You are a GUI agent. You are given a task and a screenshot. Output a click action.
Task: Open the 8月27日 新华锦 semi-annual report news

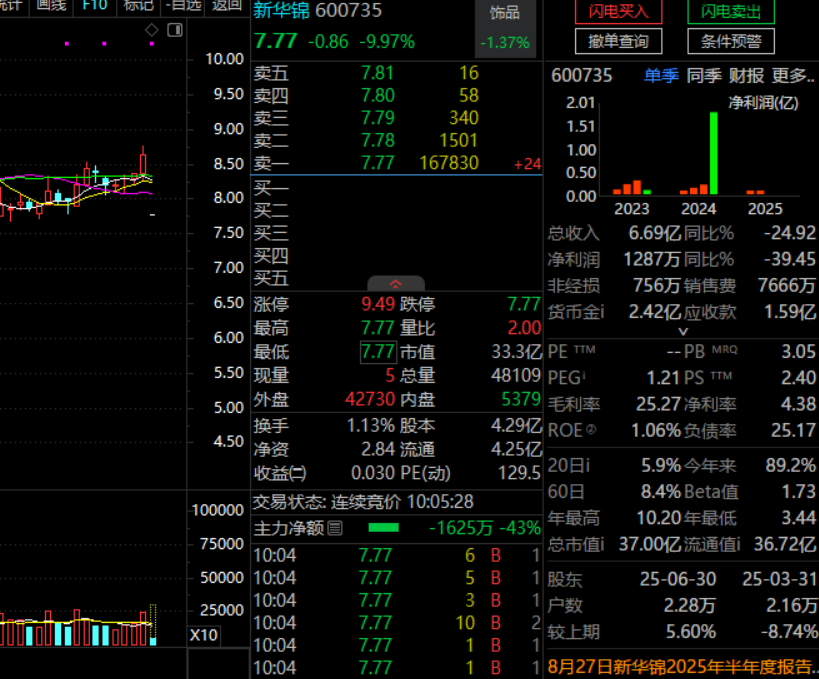681,666
